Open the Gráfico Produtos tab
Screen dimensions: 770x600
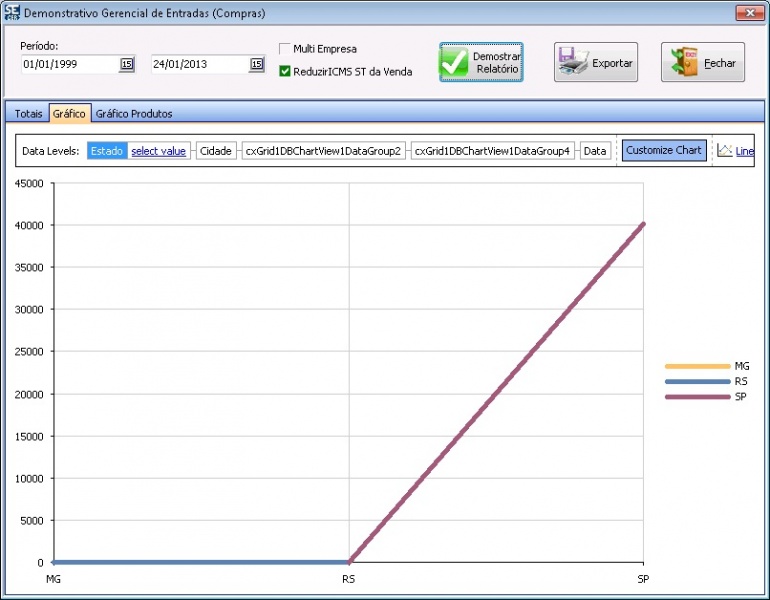click(x=134, y=114)
